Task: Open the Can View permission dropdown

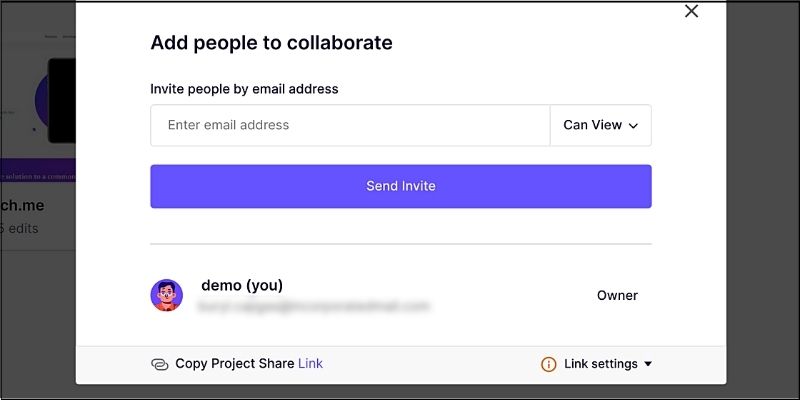Action: tap(600, 125)
